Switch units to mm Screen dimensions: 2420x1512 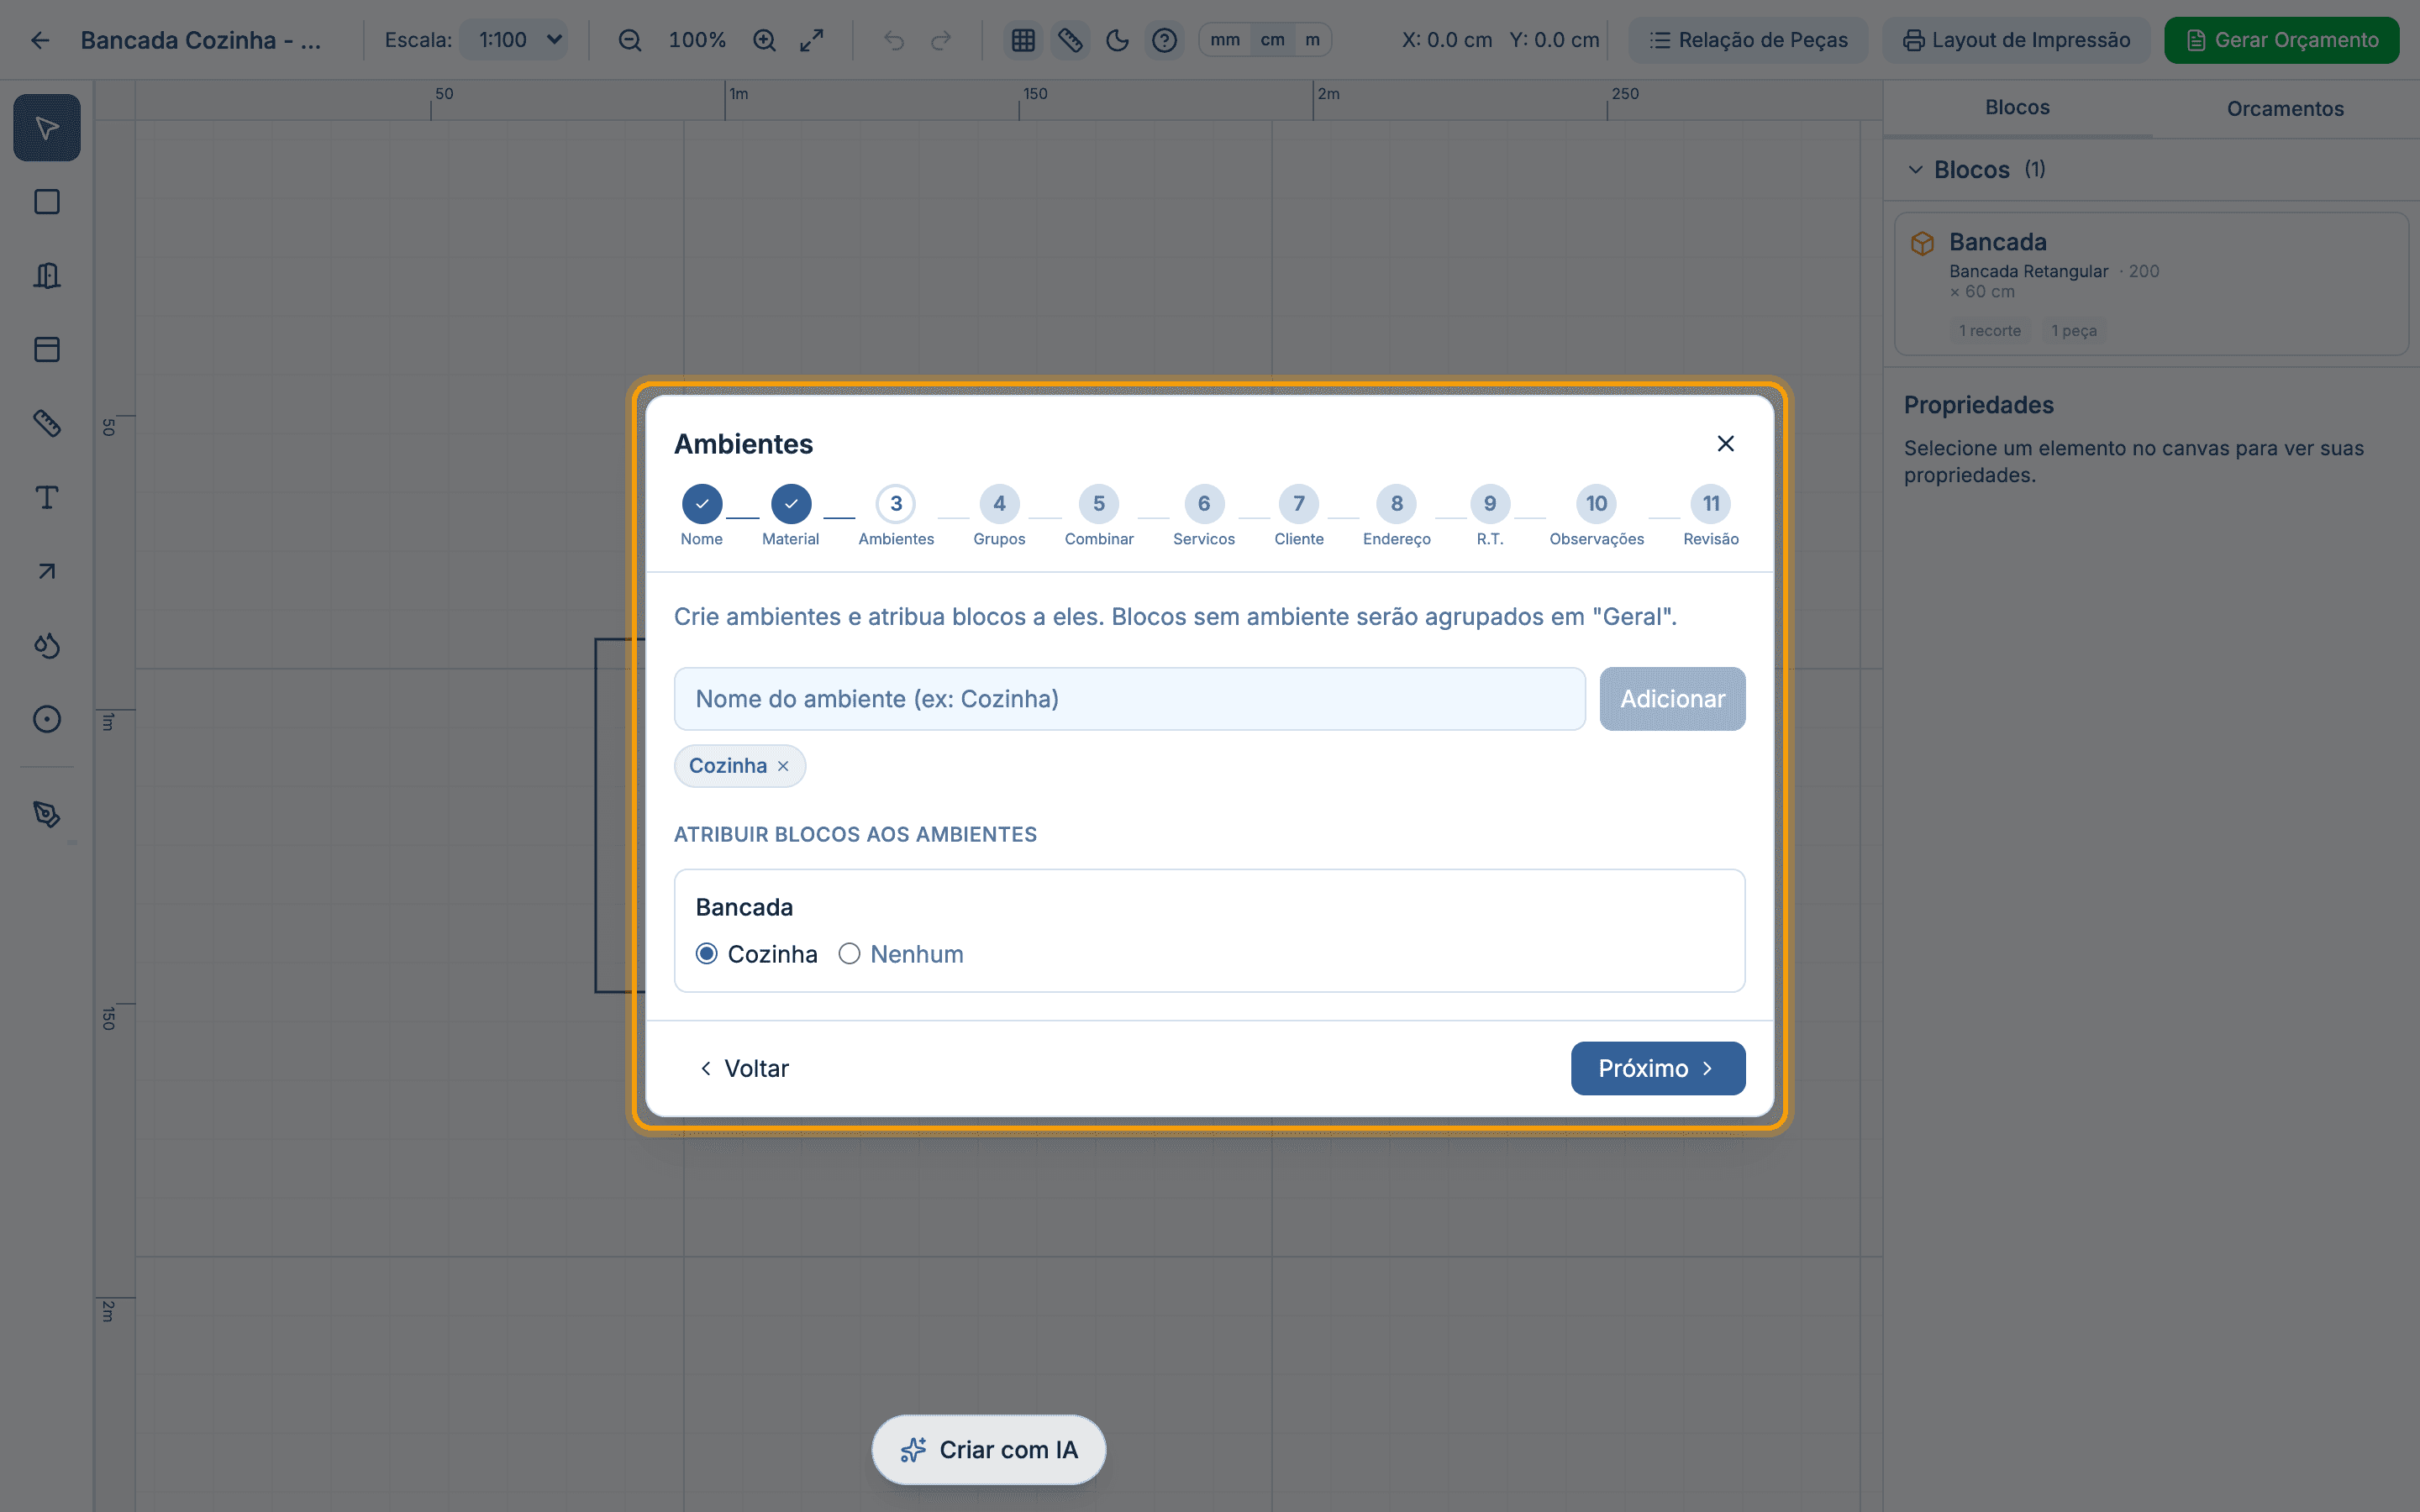[x=1225, y=40]
